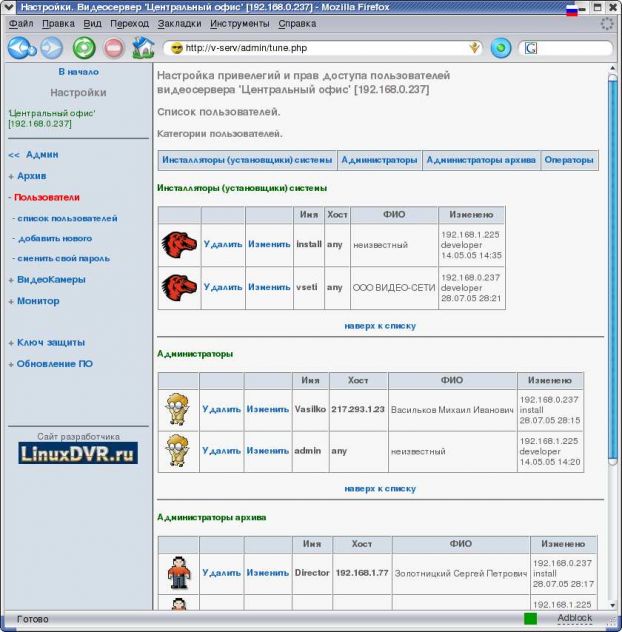Screen dimensions: 622x632
Task: Jump to Инсталляторы (установщики) системы category tab
Action: 247,160
